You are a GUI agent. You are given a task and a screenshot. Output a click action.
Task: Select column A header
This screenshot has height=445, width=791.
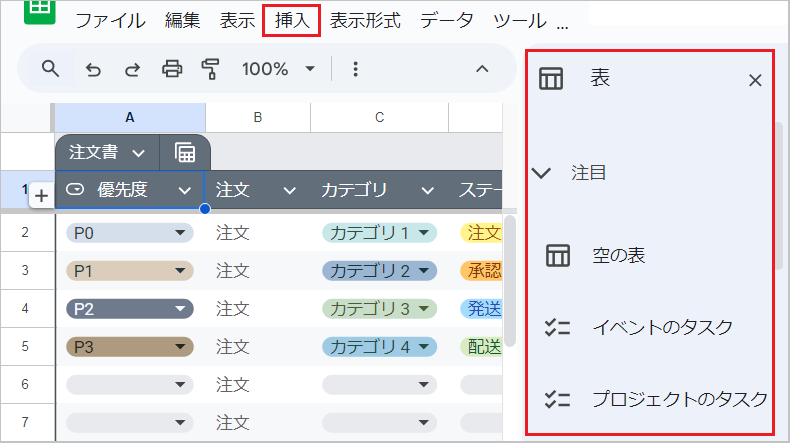pyautogui.click(x=130, y=118)
